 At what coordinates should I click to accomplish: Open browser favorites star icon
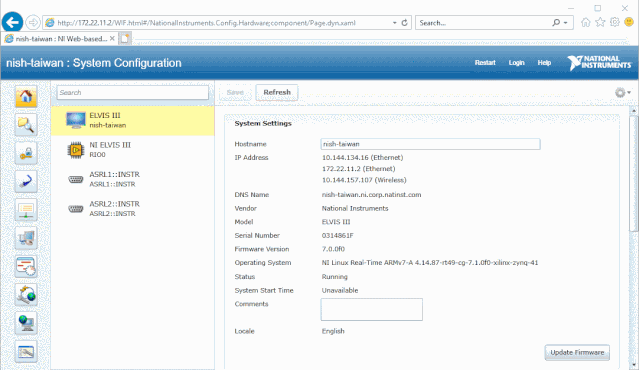tap(600, 22)
